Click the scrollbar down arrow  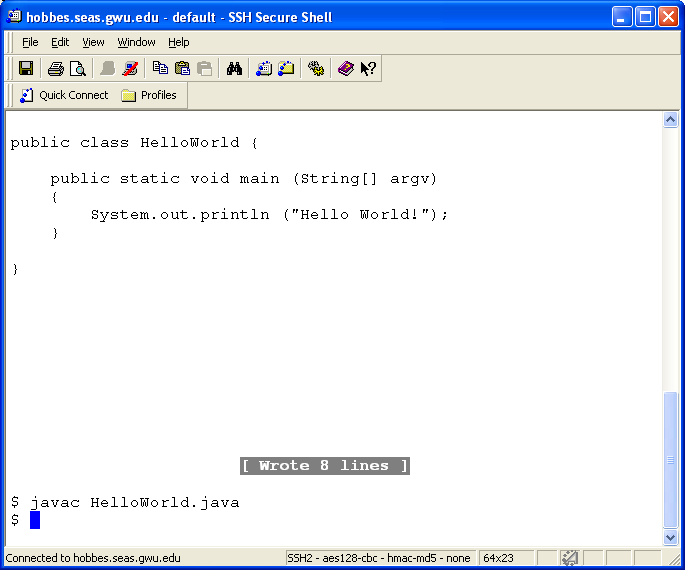671,537
